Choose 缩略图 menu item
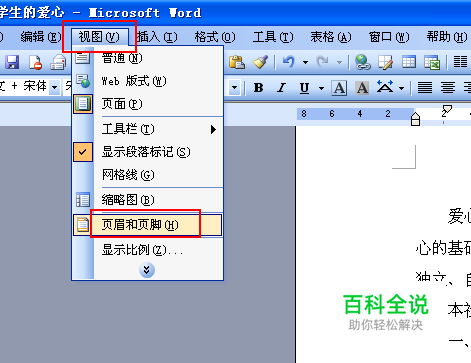Screen dimensions: 471x363 tap(148, 200)
